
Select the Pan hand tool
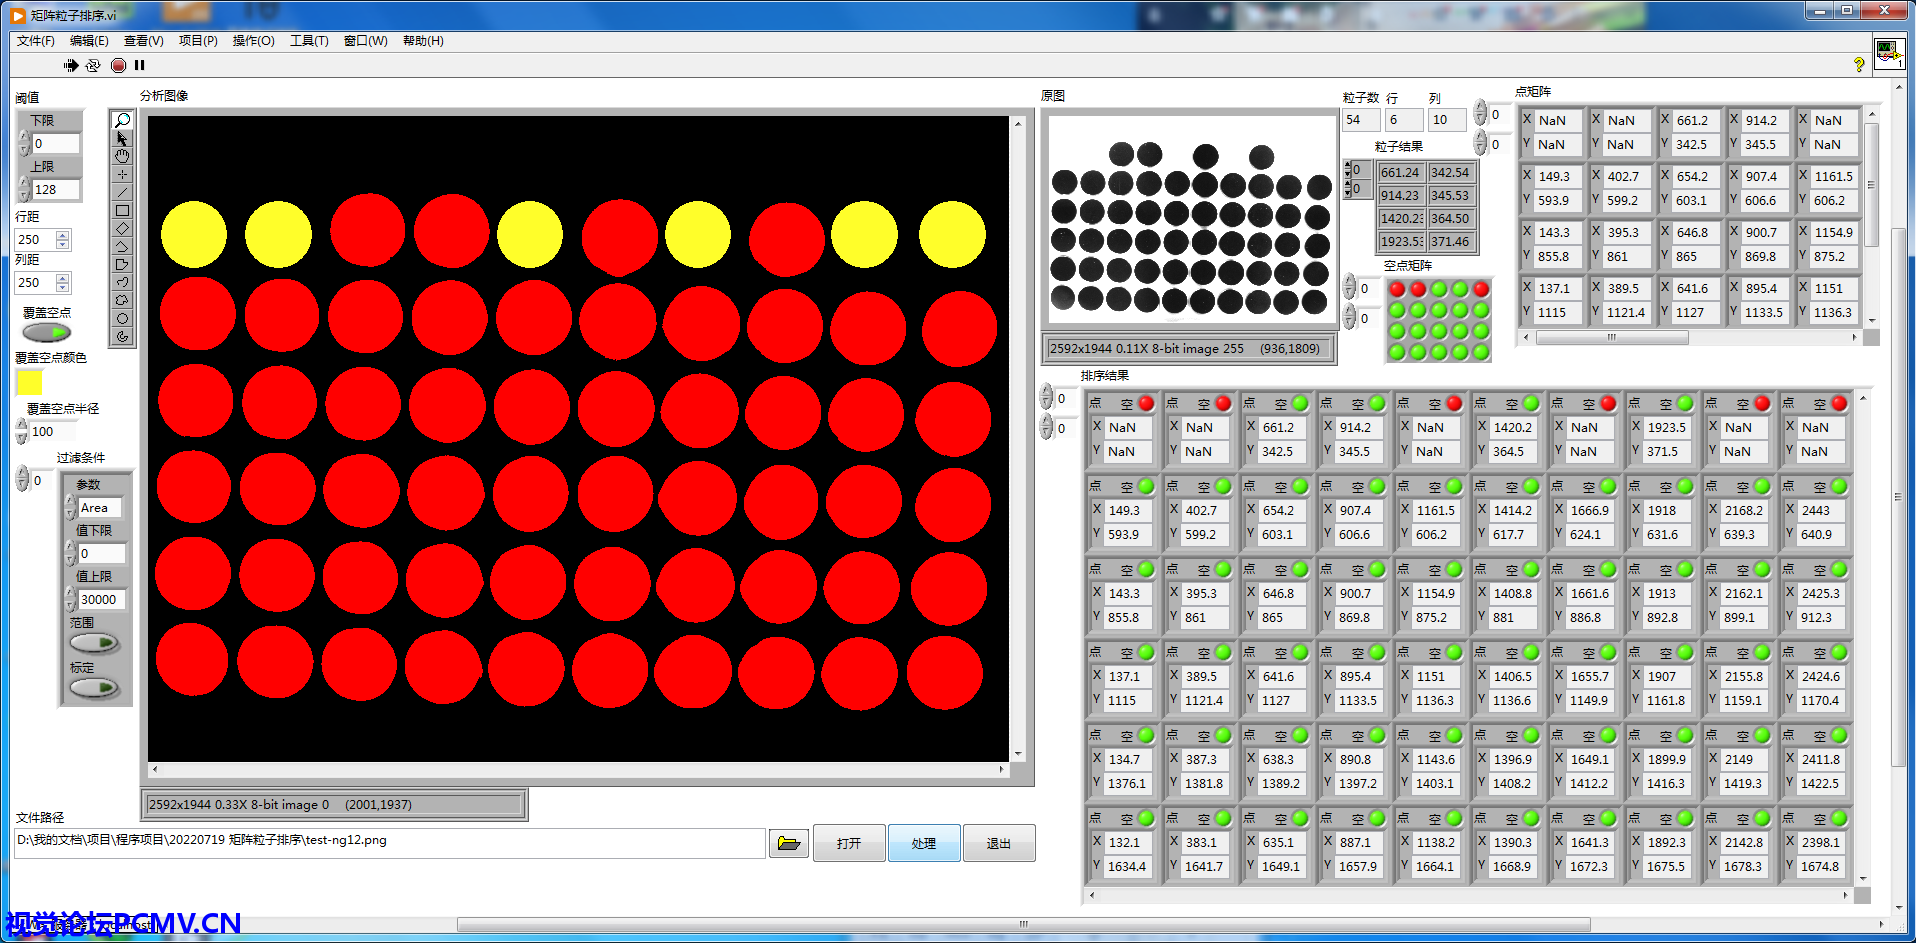122,156
